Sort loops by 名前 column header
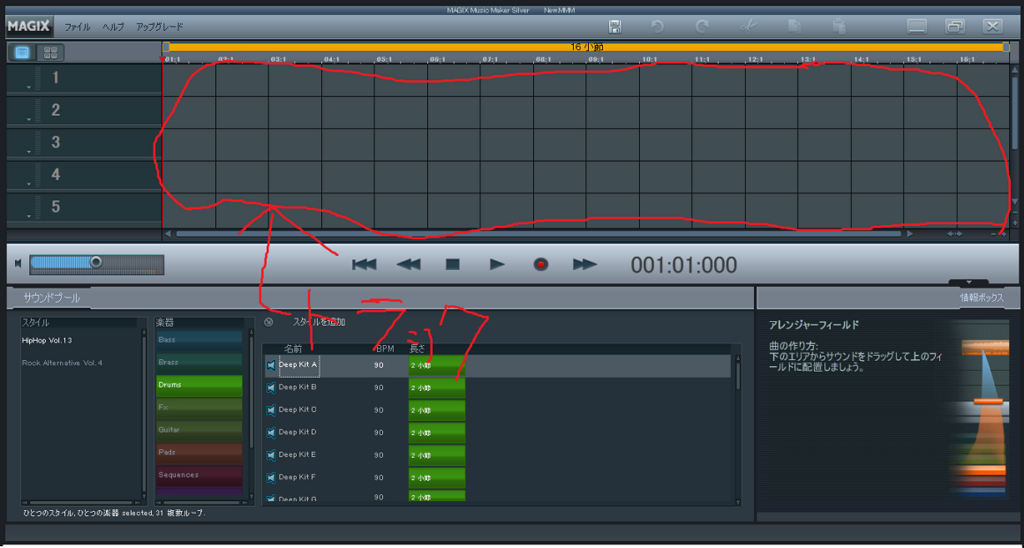The height and width of the screenshot is (548, 1024). click(x=293, y=349)
